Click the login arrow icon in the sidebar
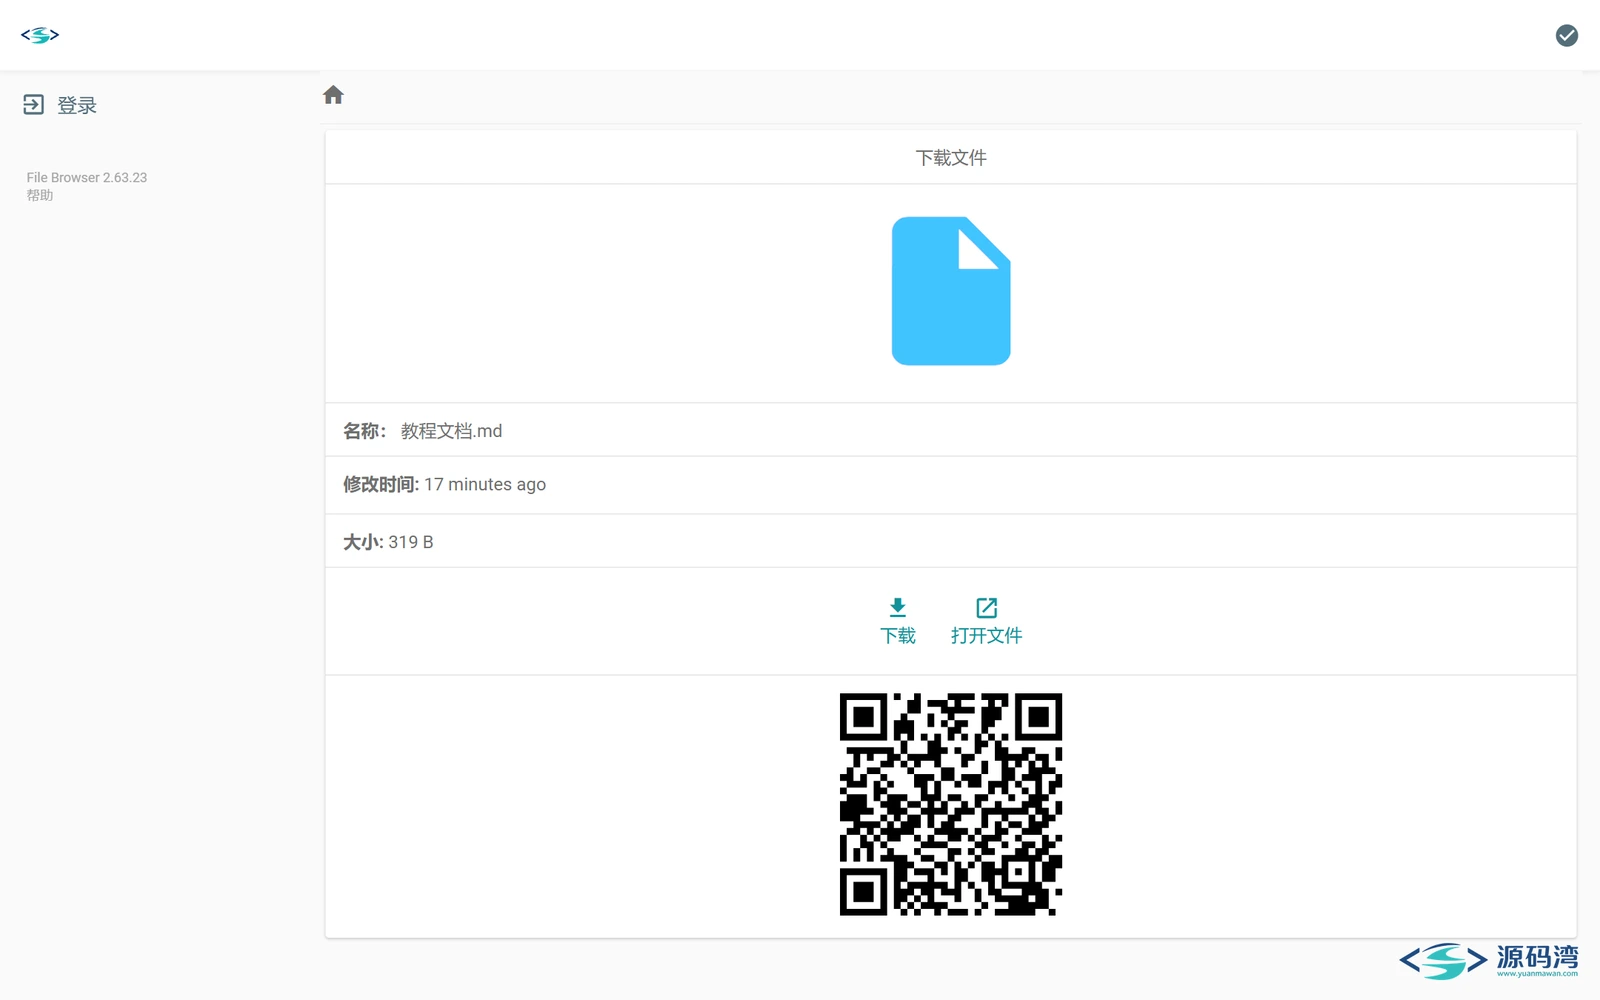1600x1000 pixels. pos(33,104)
